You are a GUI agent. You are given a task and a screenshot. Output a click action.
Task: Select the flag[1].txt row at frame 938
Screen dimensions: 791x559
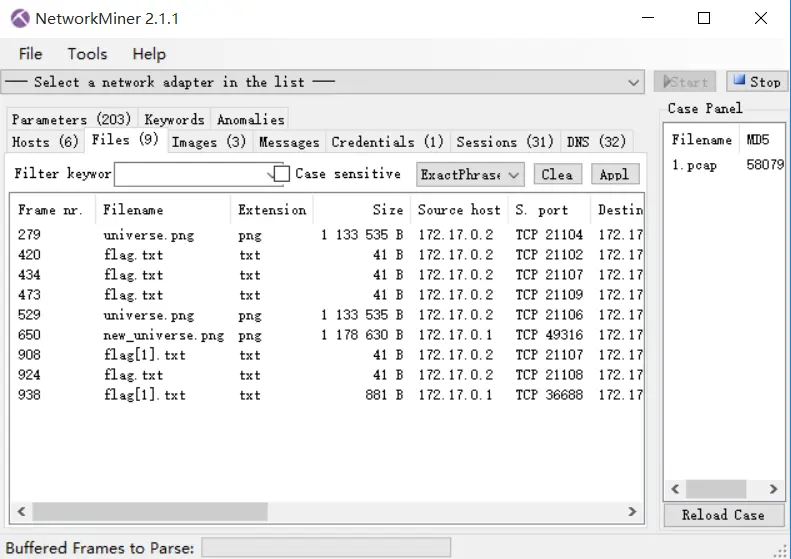coord(327,395)
